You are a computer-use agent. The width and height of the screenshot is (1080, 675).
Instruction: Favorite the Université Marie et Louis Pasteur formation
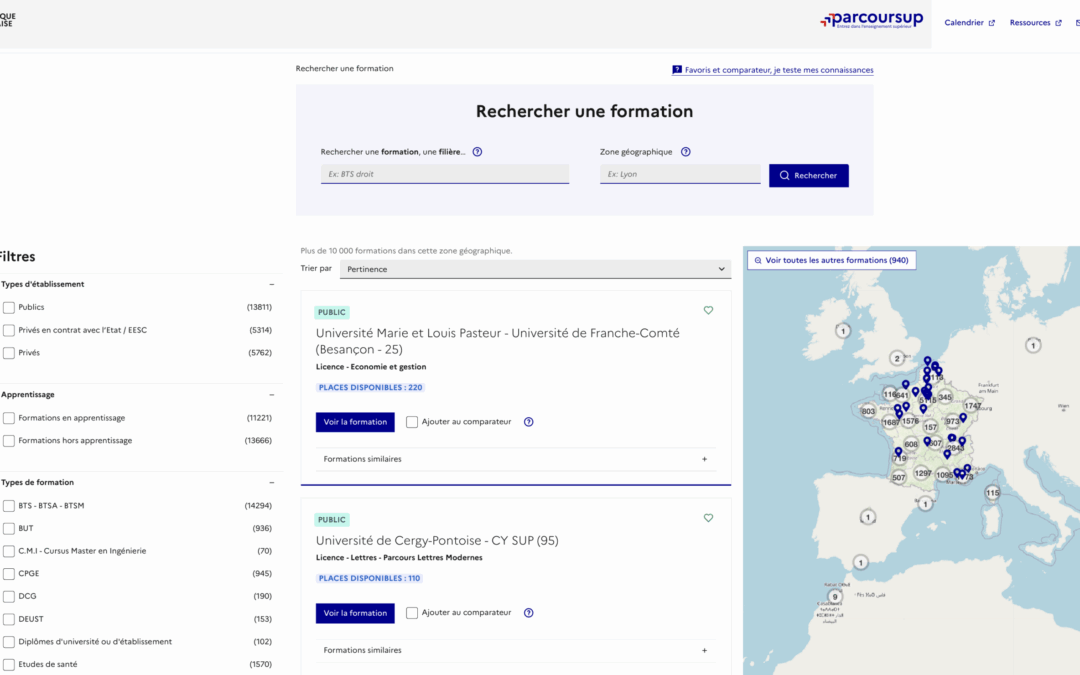pyautogui.click(x=708, y=311)
